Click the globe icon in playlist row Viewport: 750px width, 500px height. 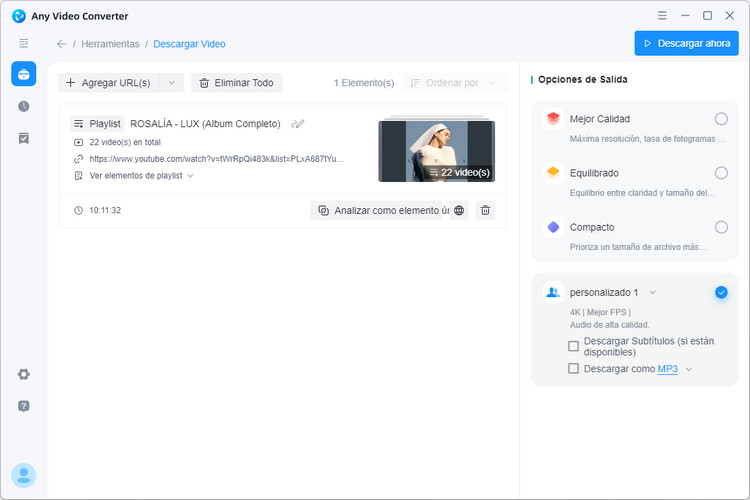point(459,210)
